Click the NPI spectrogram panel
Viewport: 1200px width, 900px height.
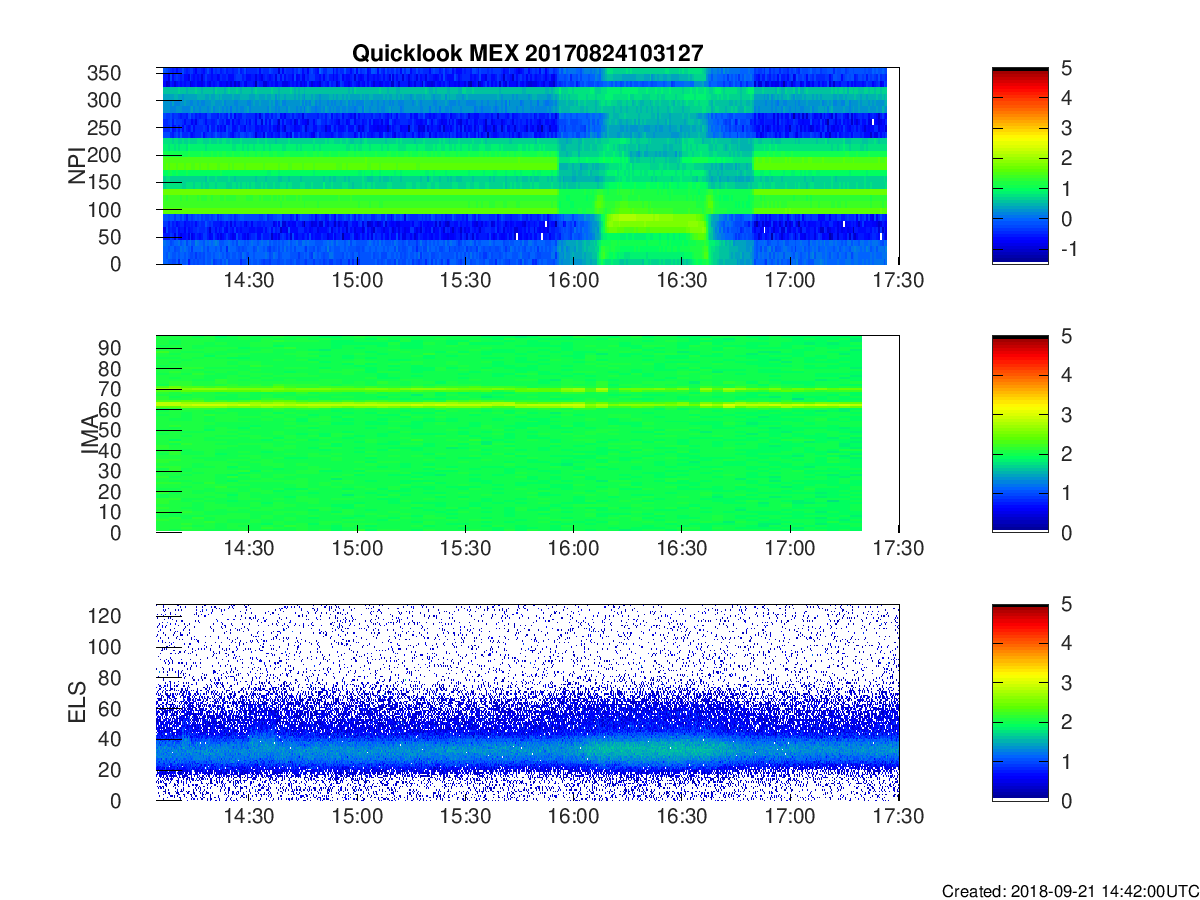527,166
